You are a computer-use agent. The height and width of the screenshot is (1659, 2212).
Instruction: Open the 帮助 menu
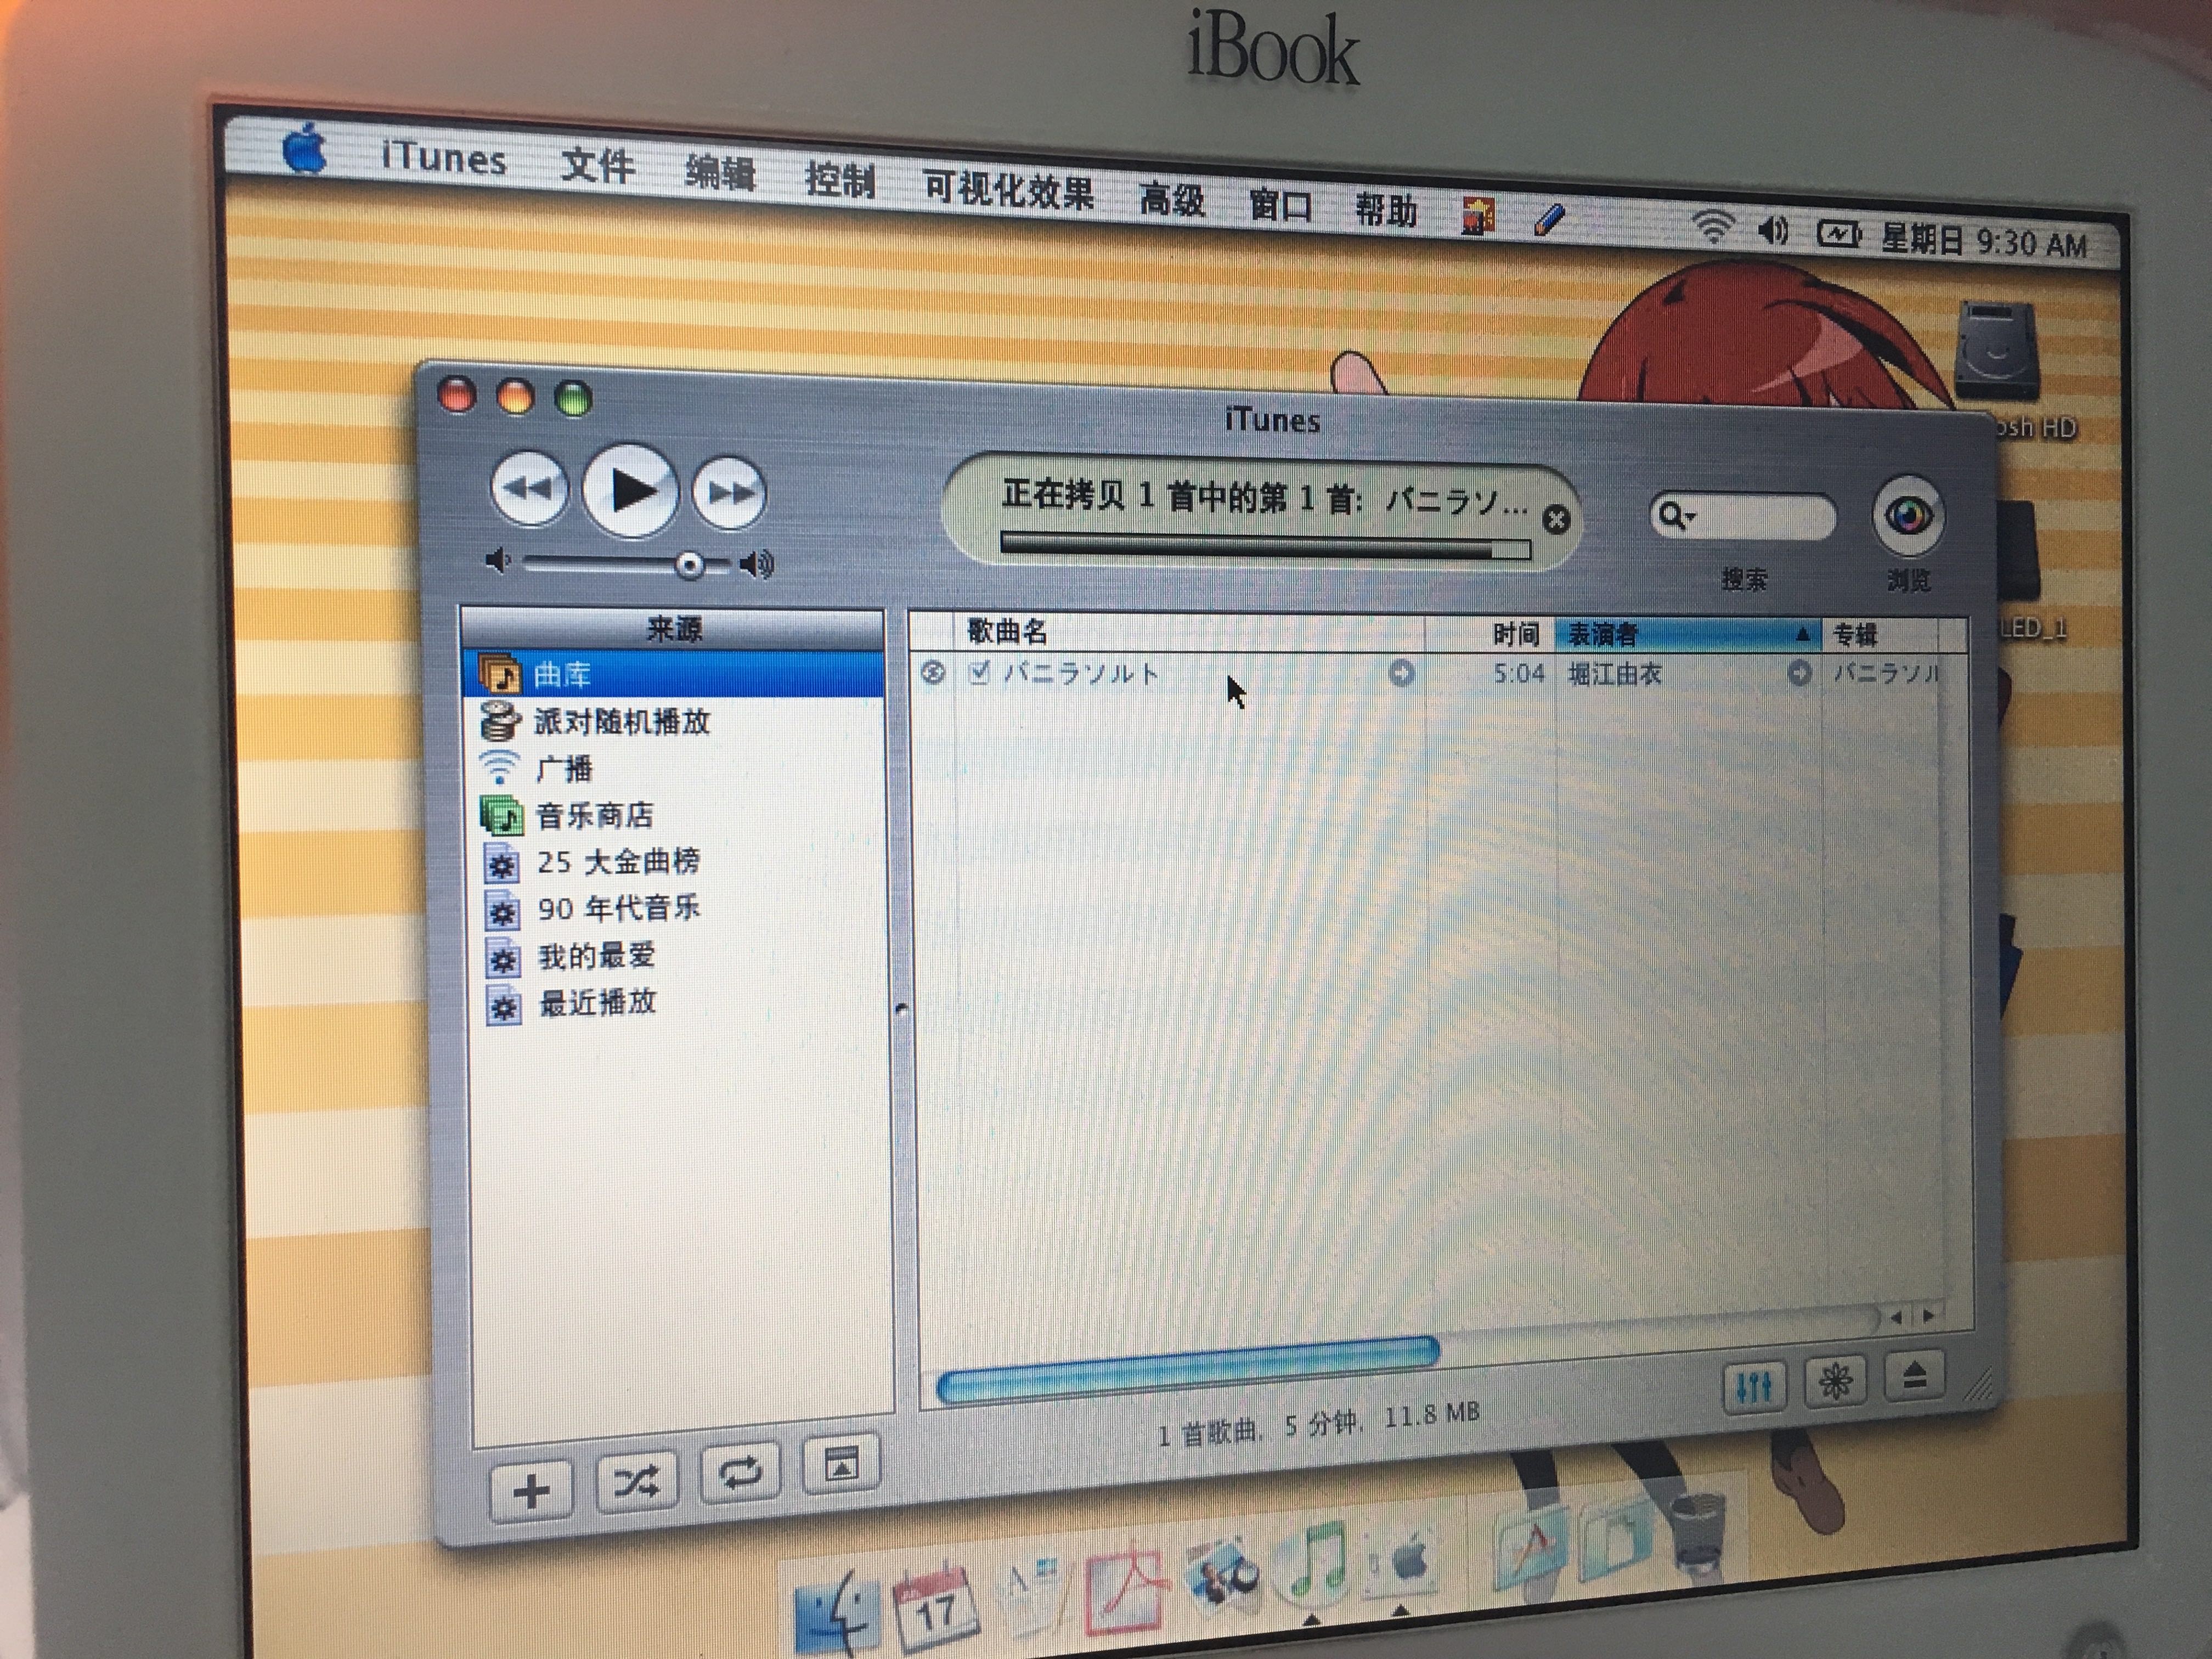click(1386, 211)
